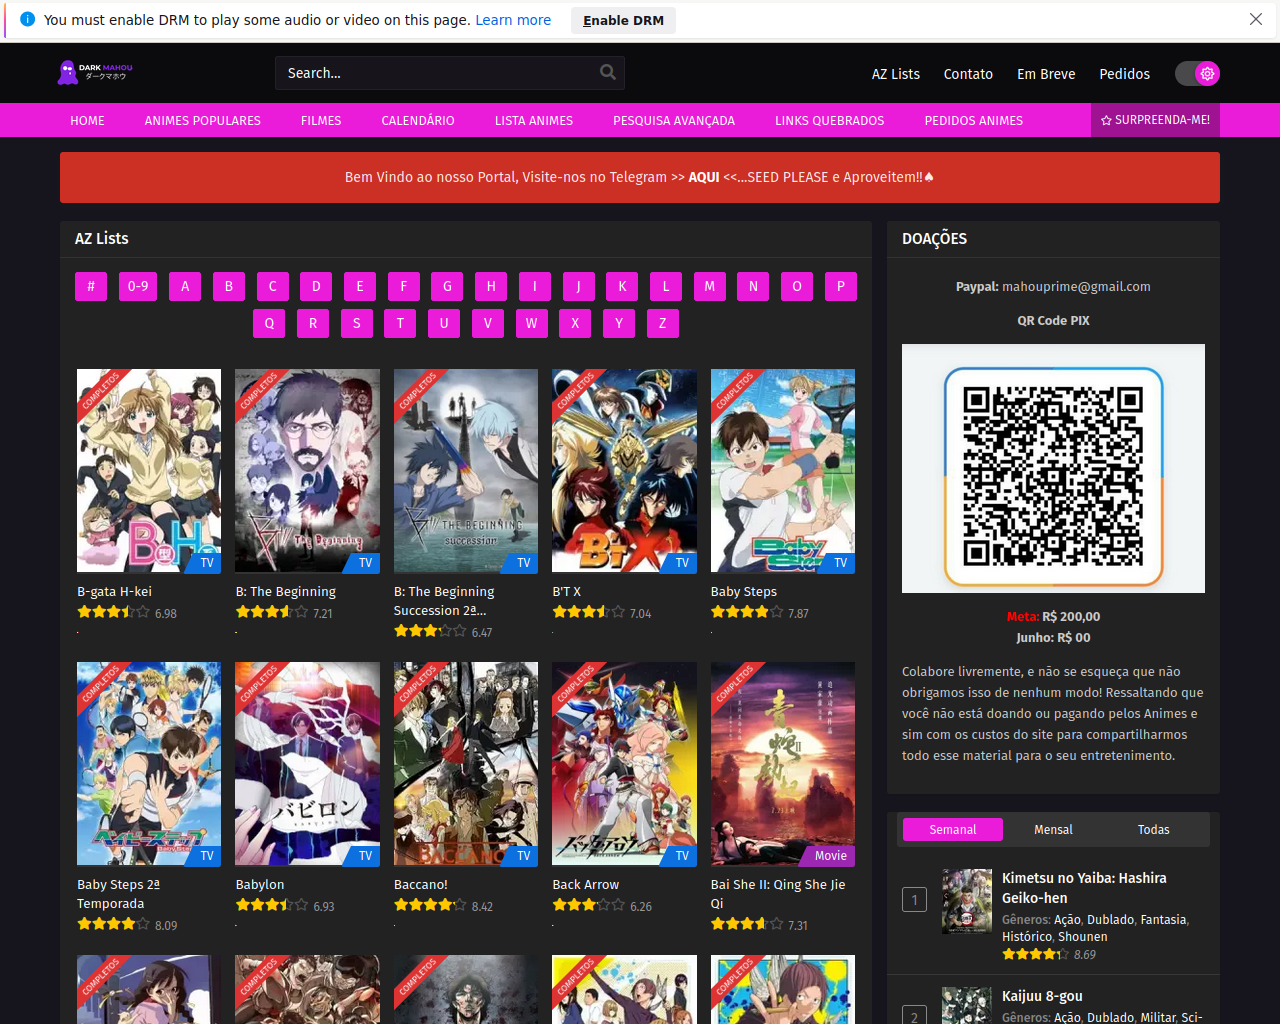Open CALENDÁRIO menu item
1280x1024 pixels.
click(x=418, y=120)
